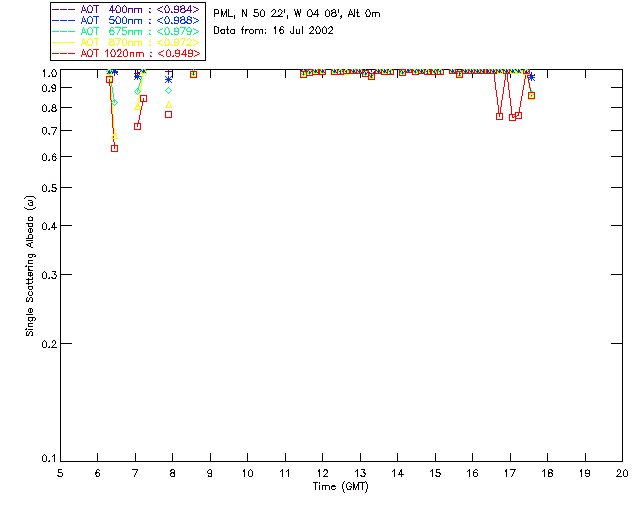This screenshot has width=640, height=512.
Task: Select the y-axis tick label '0.9'
Action: [x=49, y=88]
